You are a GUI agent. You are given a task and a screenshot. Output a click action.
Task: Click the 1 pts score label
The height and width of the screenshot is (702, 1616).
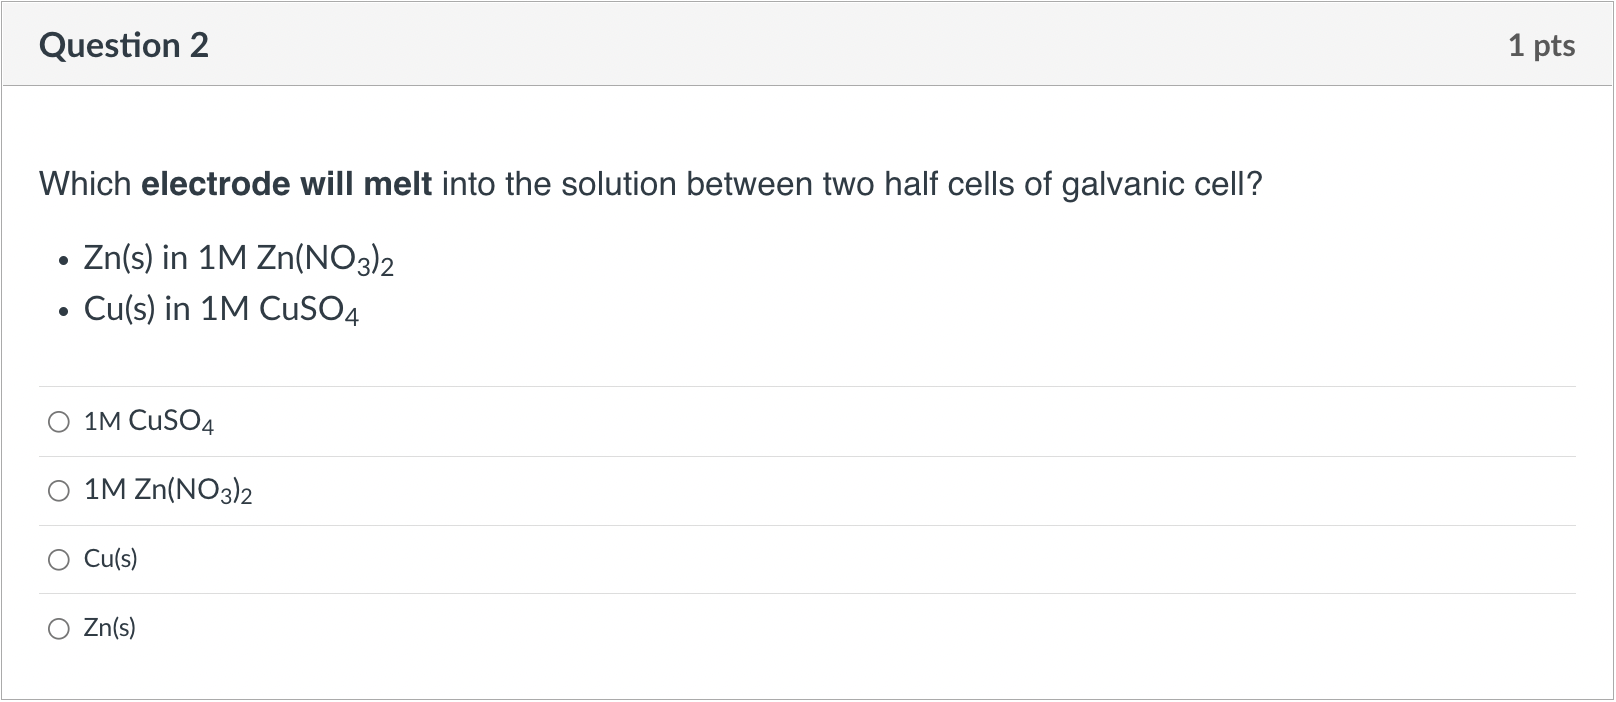click(1541, 45)
